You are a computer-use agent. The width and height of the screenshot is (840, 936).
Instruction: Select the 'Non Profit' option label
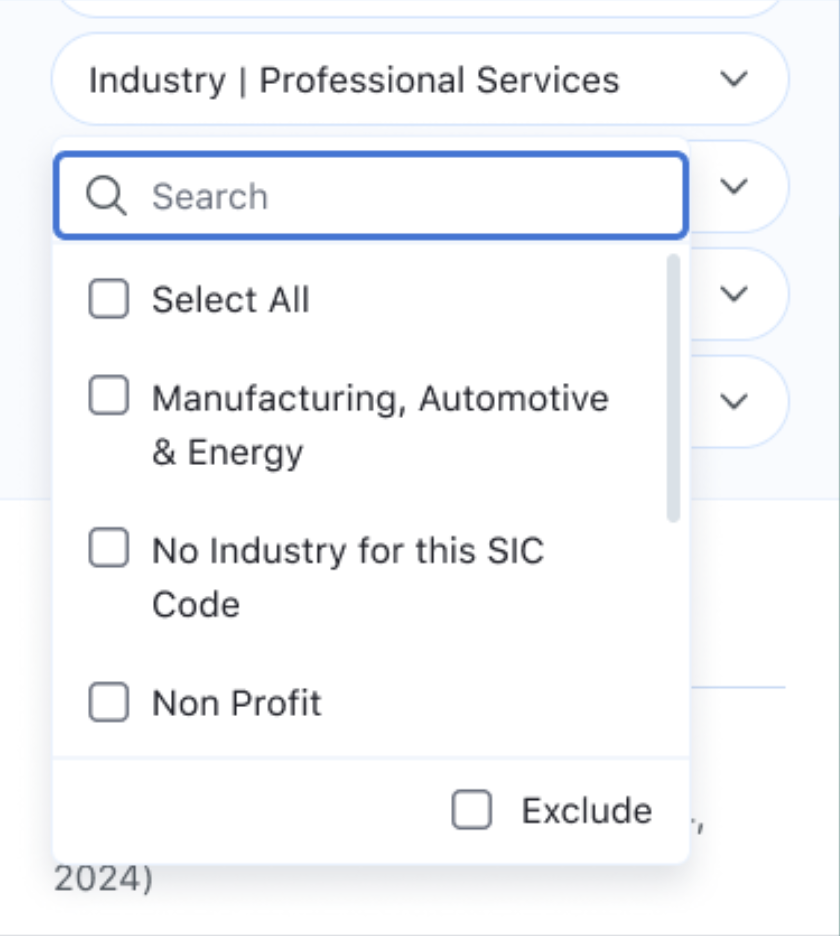coord(237,703)
